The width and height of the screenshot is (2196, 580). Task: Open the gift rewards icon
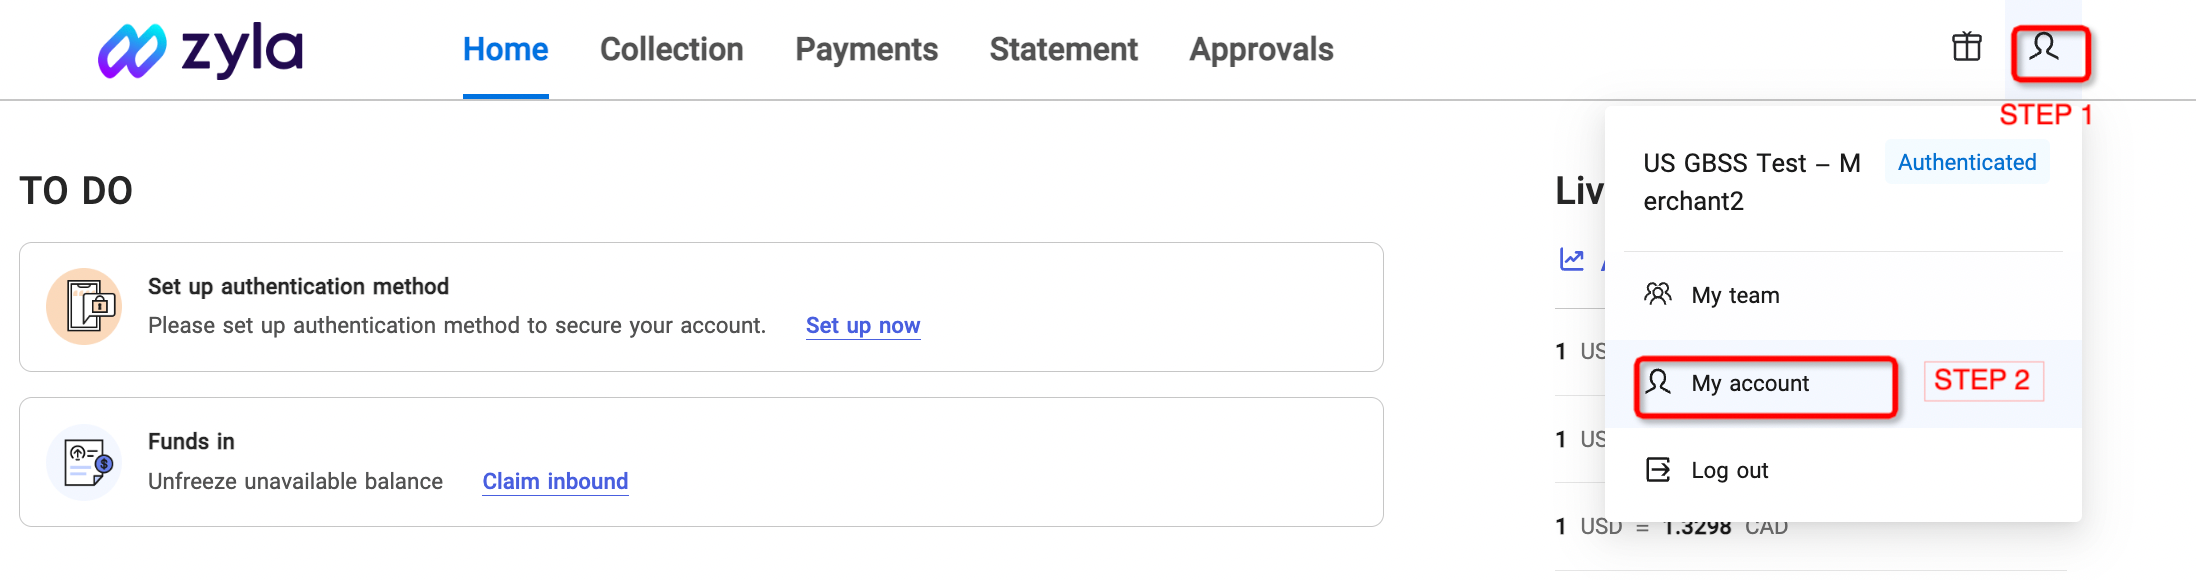tap(1966, 47)
